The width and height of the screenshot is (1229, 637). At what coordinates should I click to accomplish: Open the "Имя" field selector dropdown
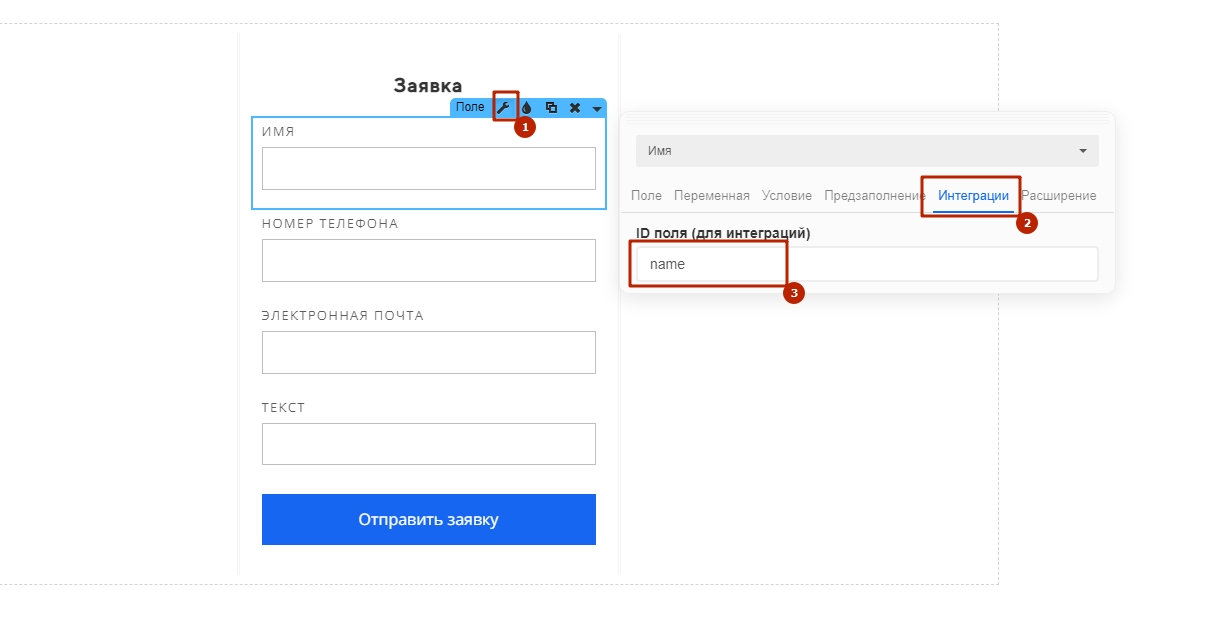(867, 151)
